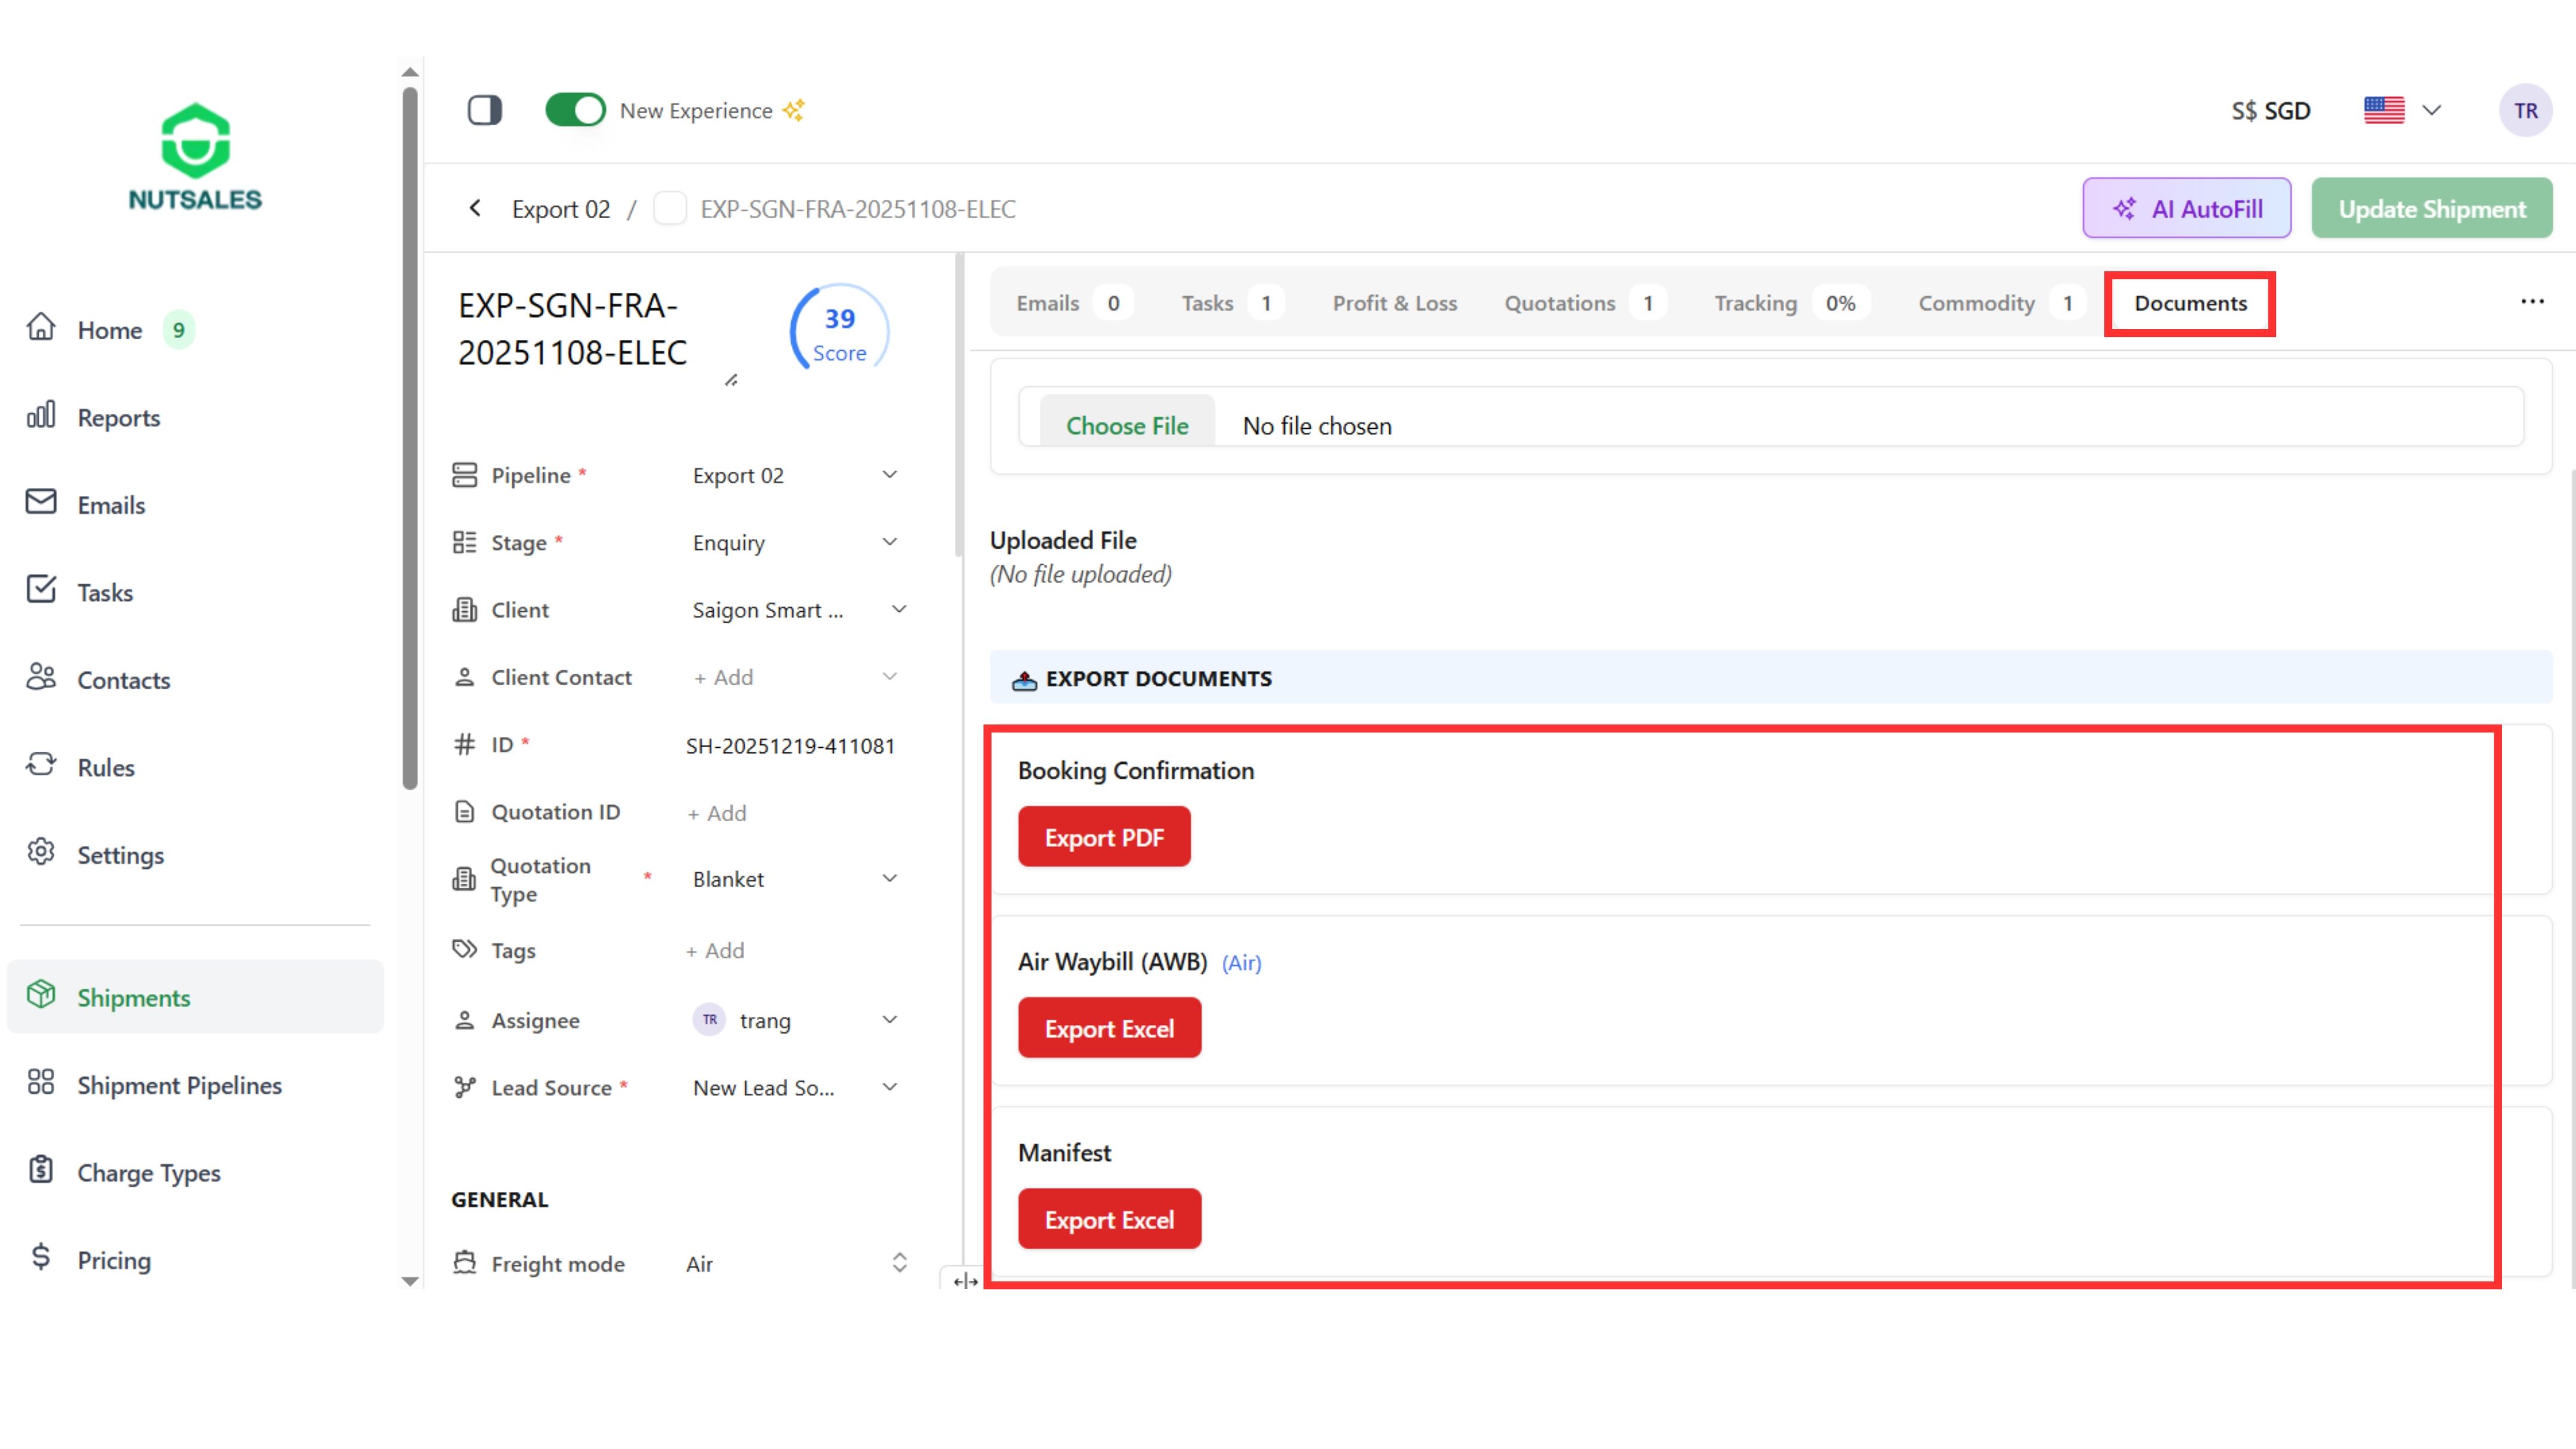The image size is (2576, 1449).
Task: Click the Choose File upload field
Action: [1127, 425]
